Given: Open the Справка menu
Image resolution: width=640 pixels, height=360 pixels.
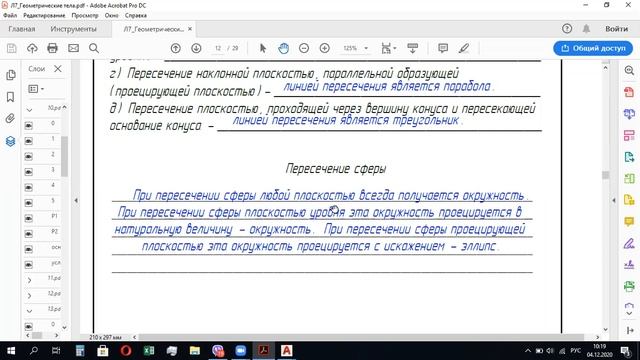Looking at the screenshot, I should tap(136, 16).
